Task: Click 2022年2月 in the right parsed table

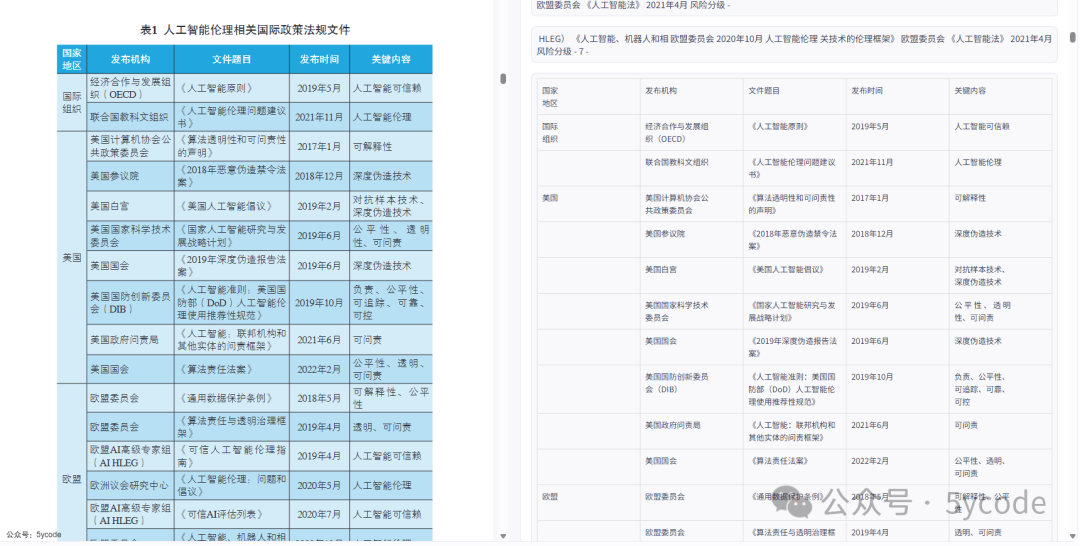Action: 869,461
